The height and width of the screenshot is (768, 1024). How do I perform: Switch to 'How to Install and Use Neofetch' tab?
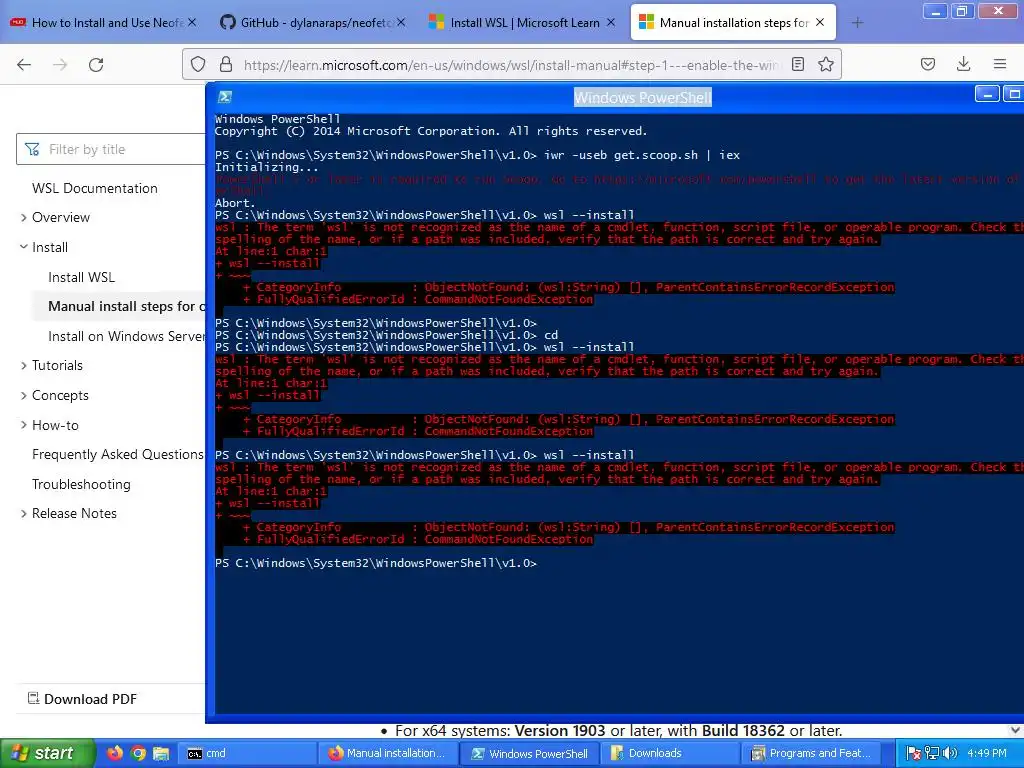point(101,22)
